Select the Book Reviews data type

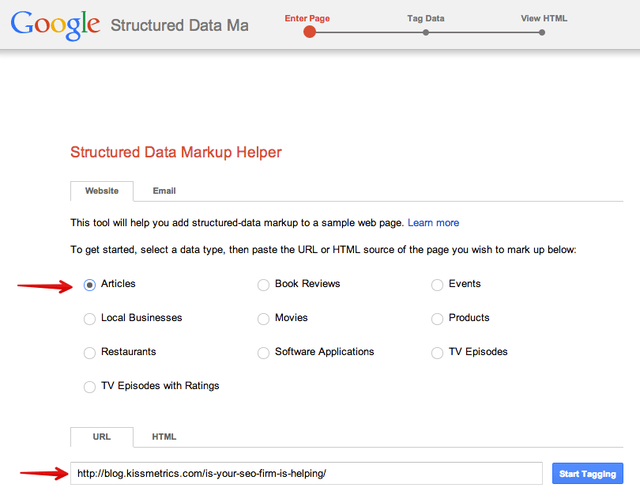tap(264, 285)
